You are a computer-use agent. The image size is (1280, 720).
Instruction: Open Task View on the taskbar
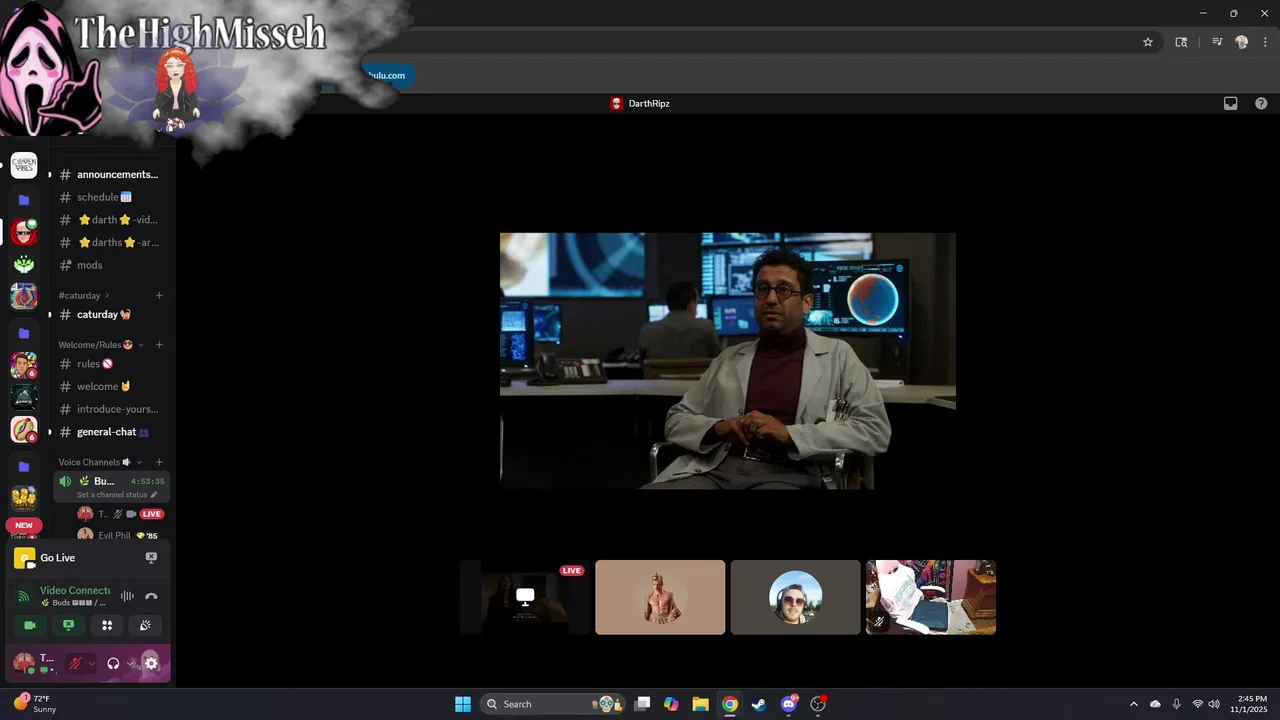[643, 704]
